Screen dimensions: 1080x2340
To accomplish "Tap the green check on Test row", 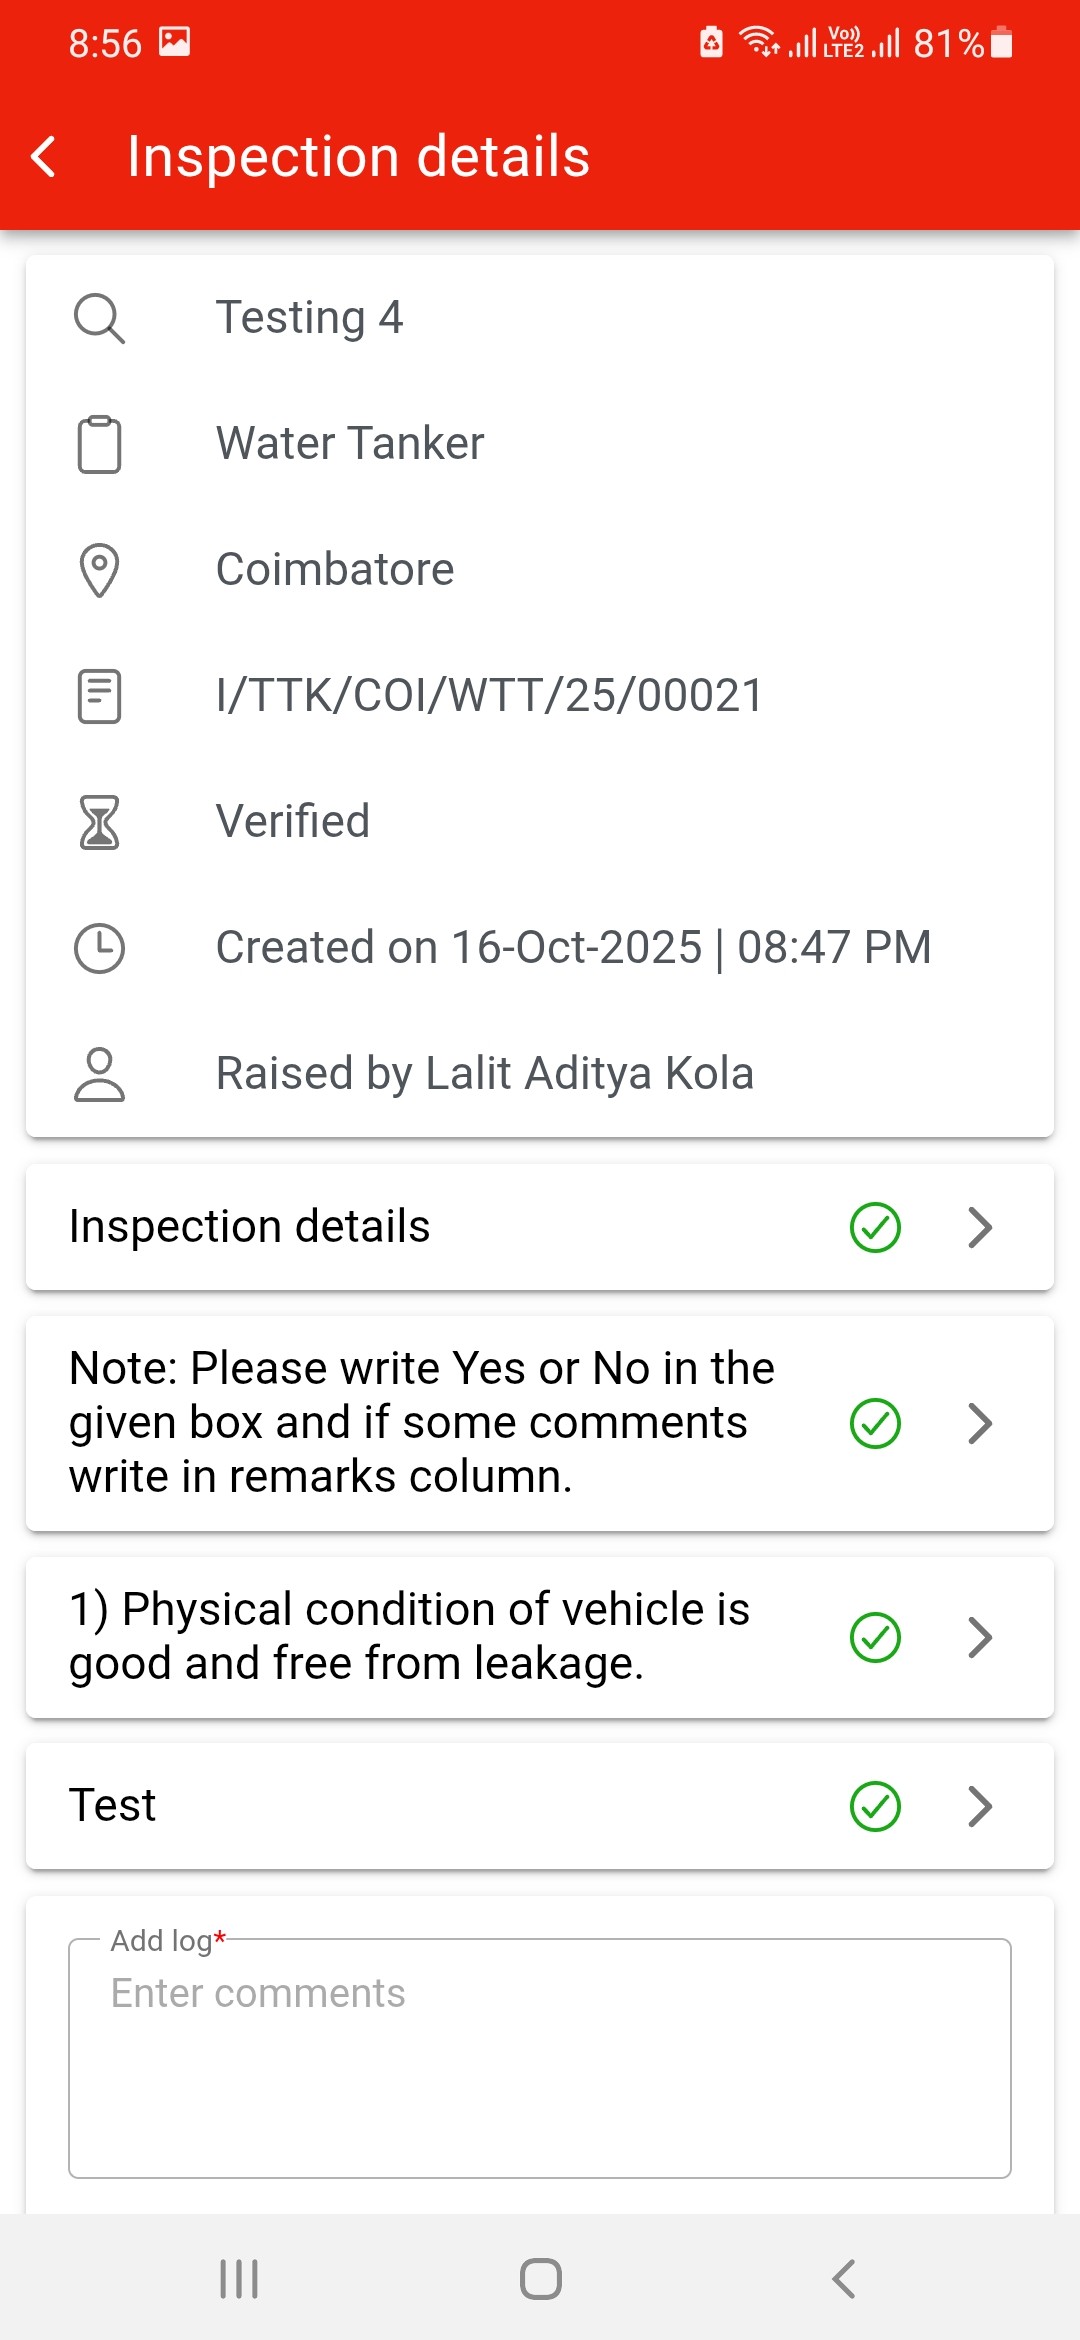I will tap(875, 1806).
